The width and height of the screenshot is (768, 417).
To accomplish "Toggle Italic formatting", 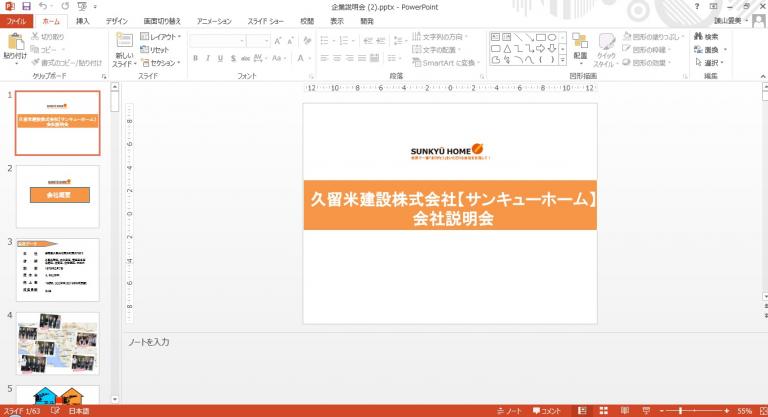I will coord(208,58).
